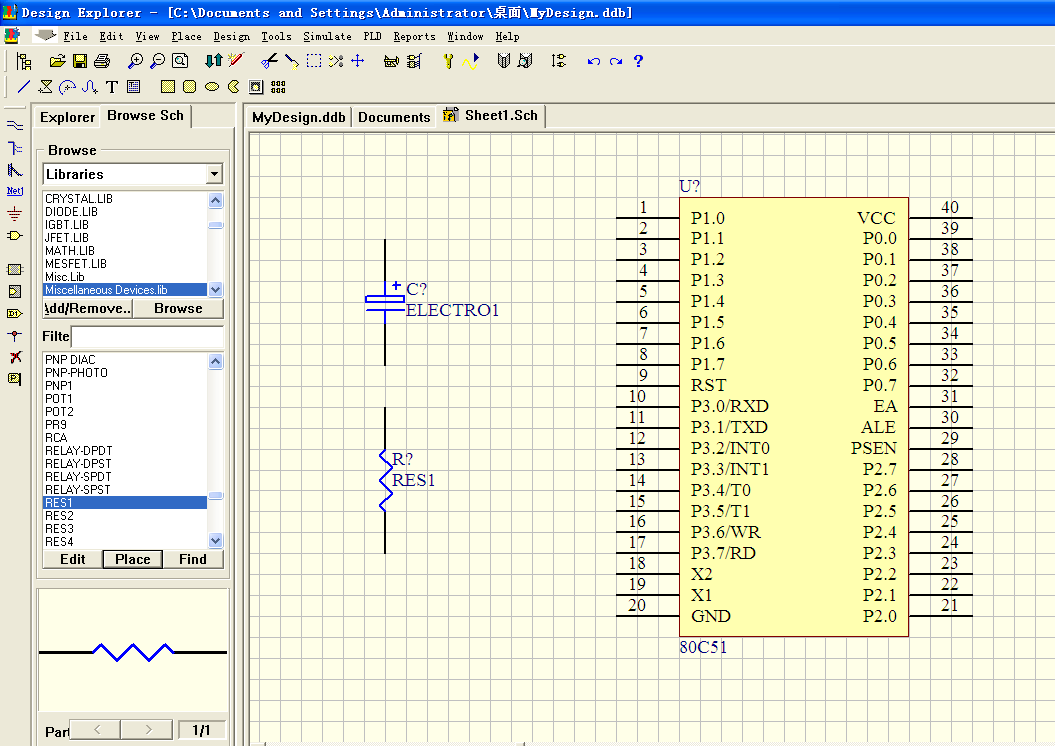
Task: Click the Print icon in toolbar
Action: click(x=101, y=61)
